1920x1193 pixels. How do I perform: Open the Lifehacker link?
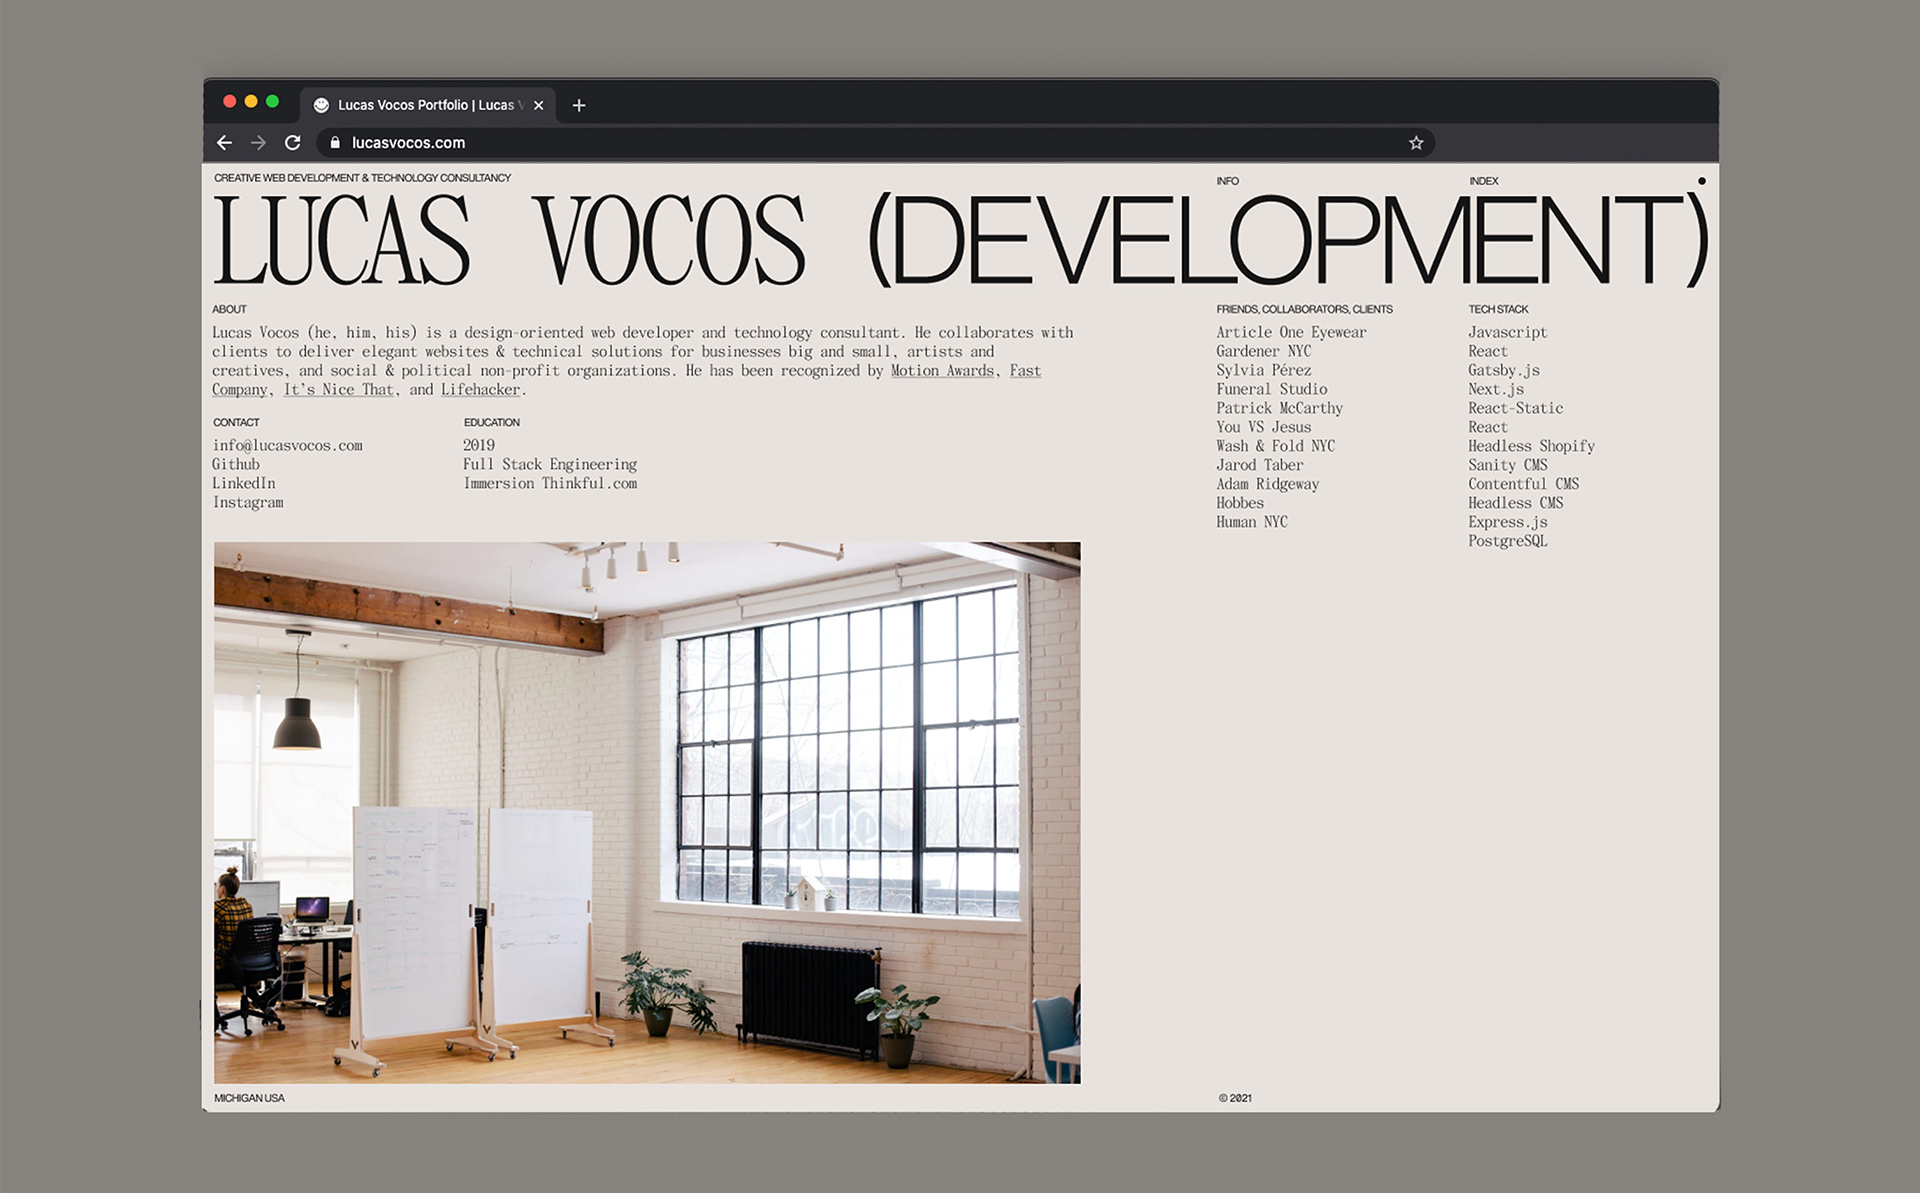480,390
